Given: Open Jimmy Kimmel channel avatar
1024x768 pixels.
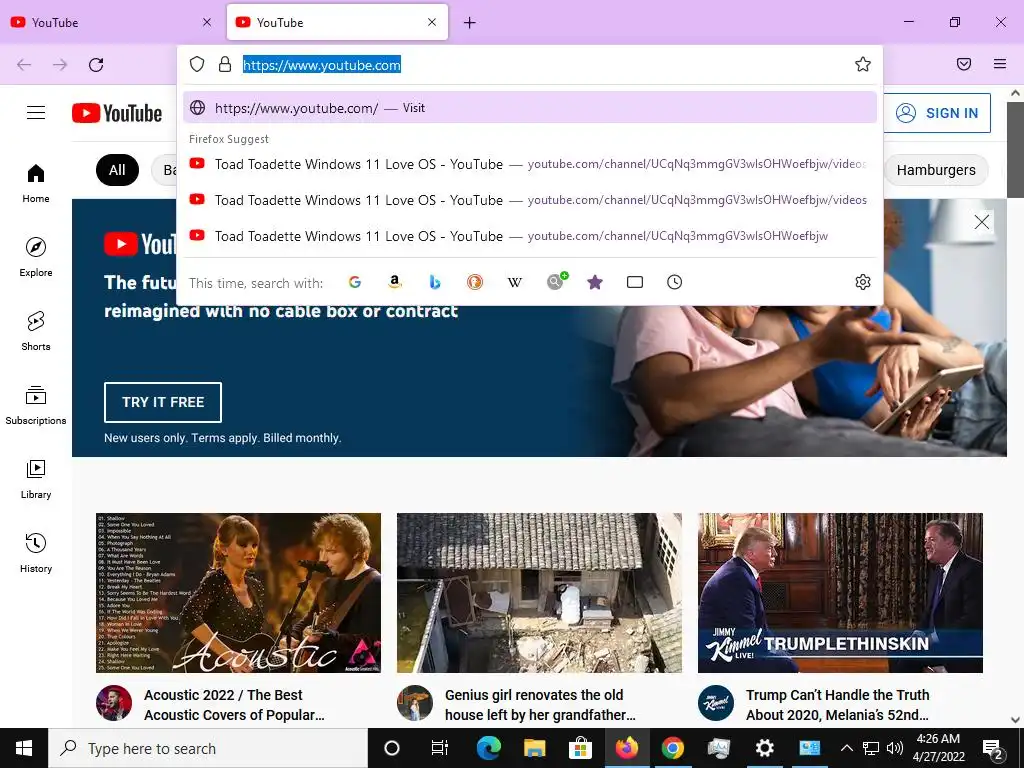Looking at the screenshot, I should [x=716, y=703].
